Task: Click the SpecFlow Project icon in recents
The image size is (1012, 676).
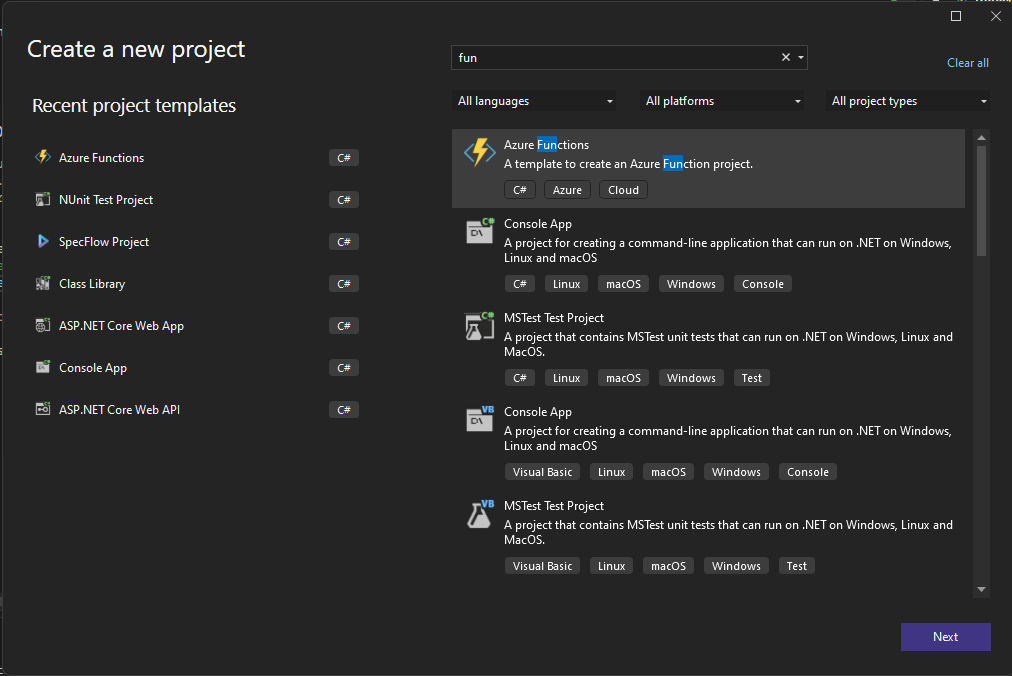Action: pyautogui.click(x=42, y=242)
